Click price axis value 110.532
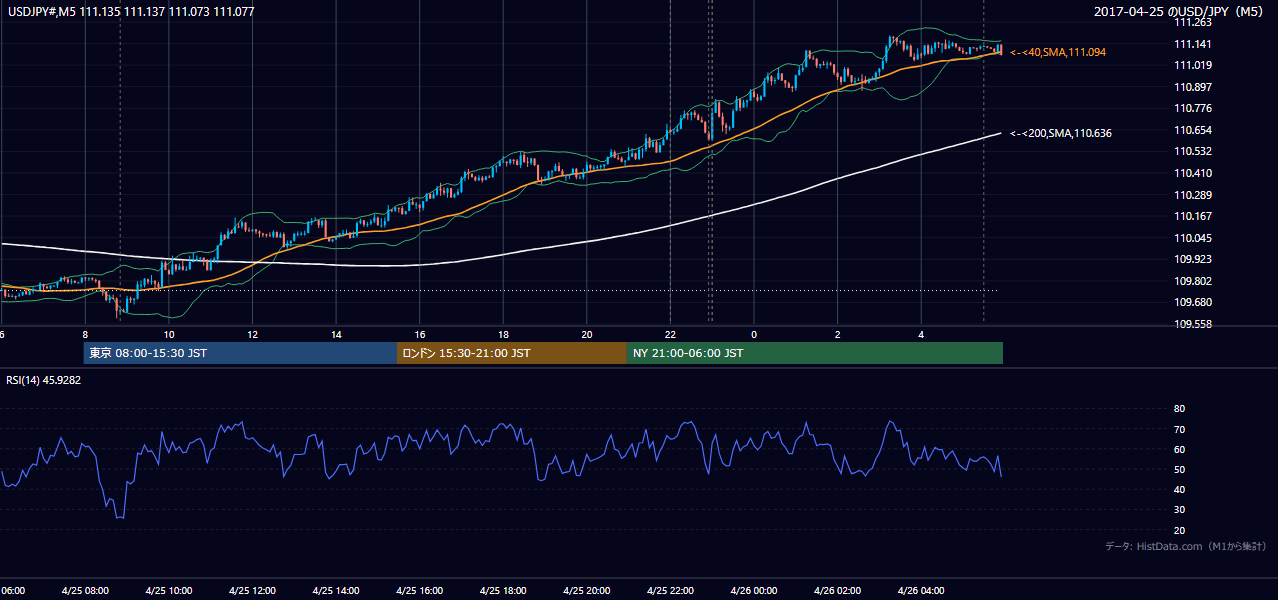1278x600 pixels. coord(1192,152)
